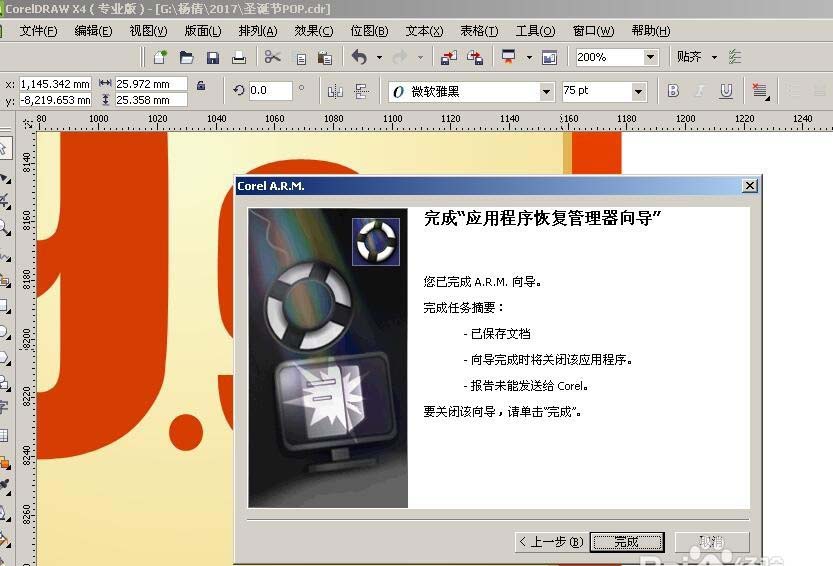Save the document with the floppy disk icon
The width and height of the screenshot is (833, 566).
(212, 57)
